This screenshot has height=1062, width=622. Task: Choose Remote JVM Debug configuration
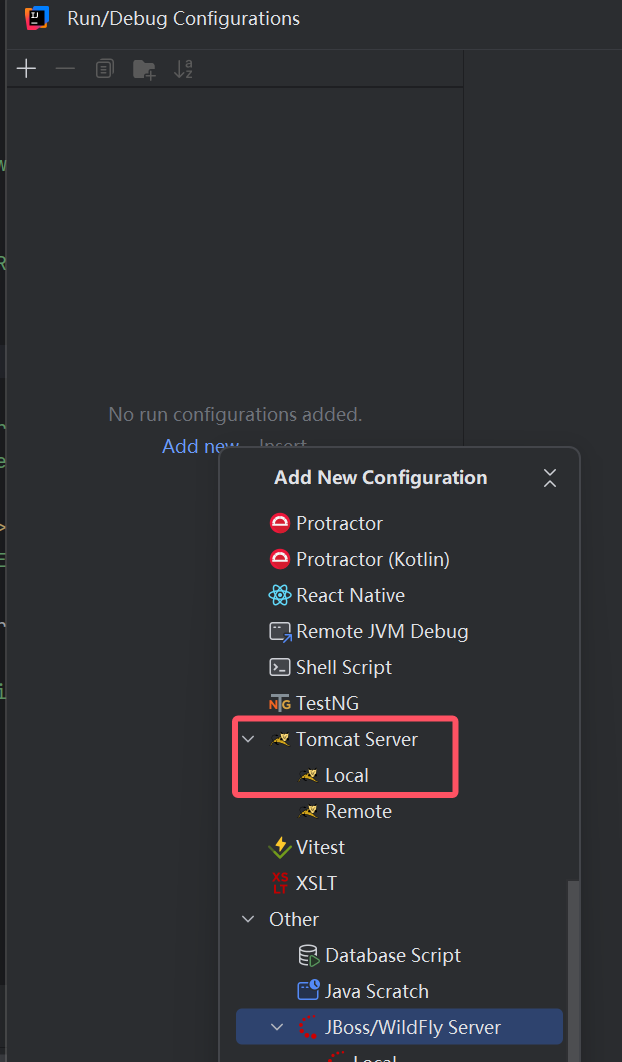pyautogui.click(x=381, y=631)
